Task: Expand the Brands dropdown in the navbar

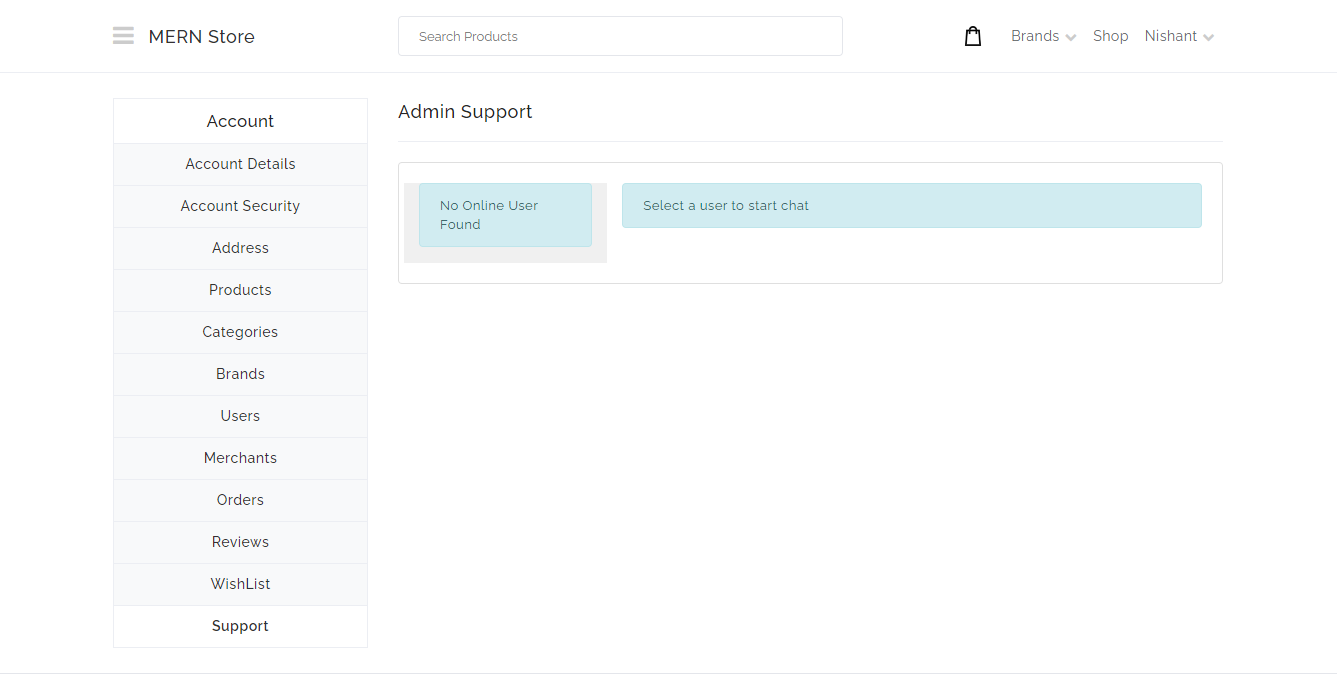Action: pos(1036,36)
